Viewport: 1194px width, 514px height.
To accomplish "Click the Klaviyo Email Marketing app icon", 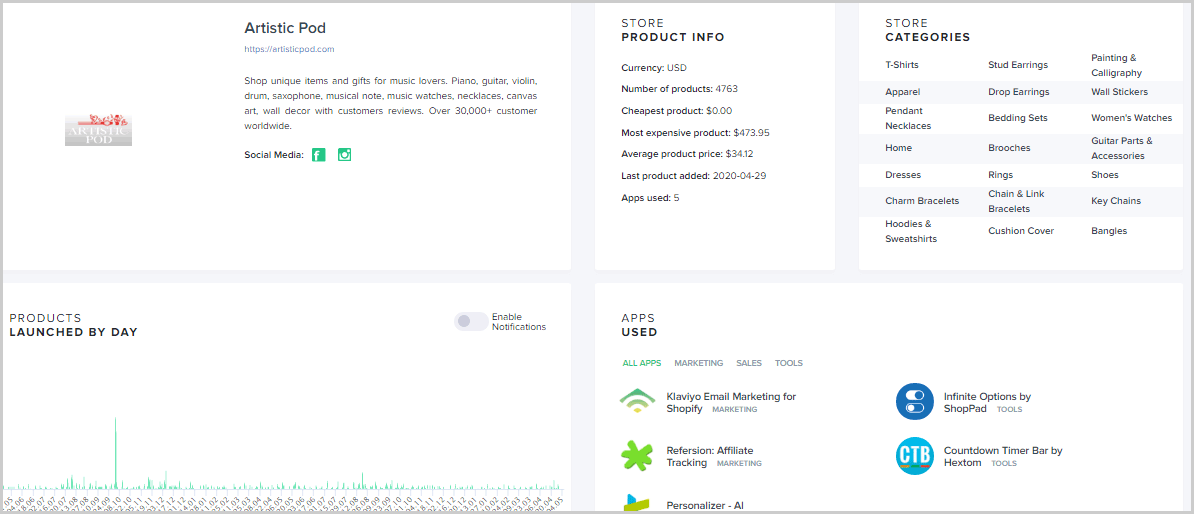I will 637,401.
